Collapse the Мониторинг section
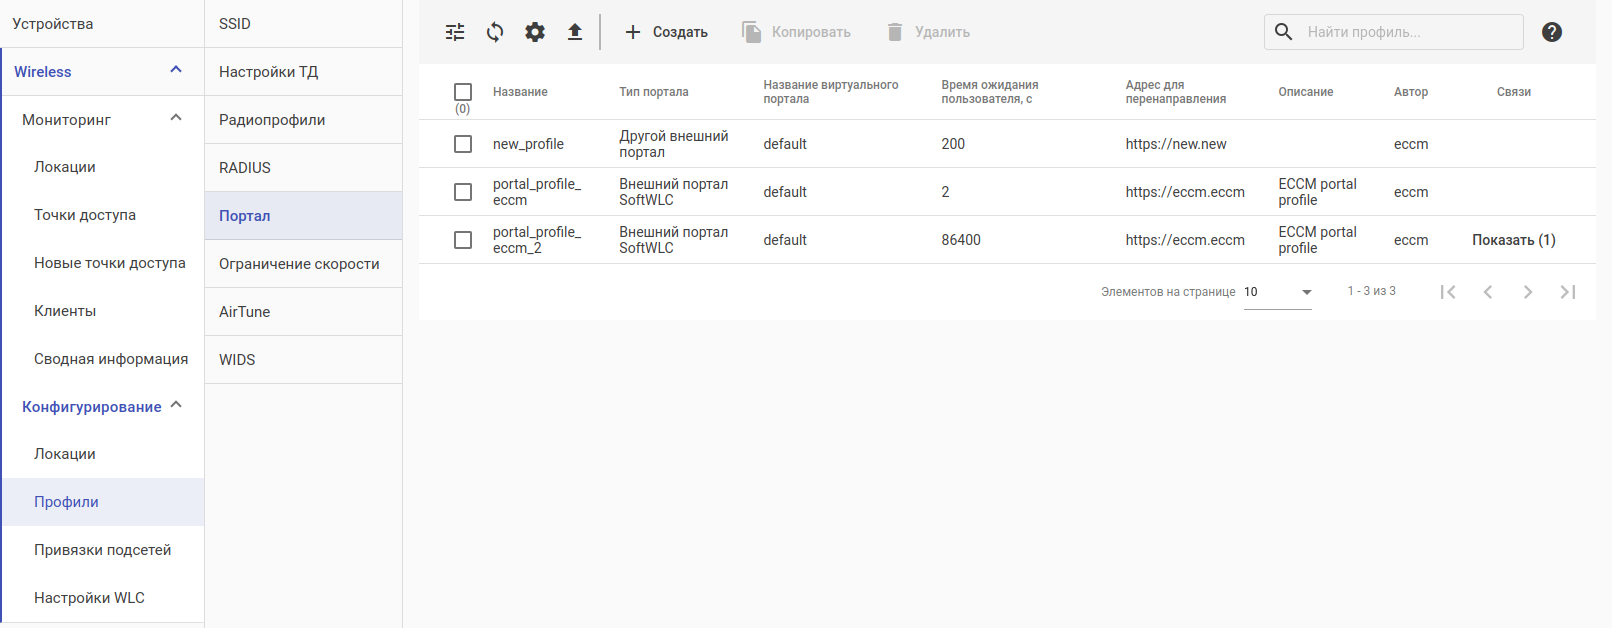This screenshot has height=628, width=1612. (x=176, y=118)
